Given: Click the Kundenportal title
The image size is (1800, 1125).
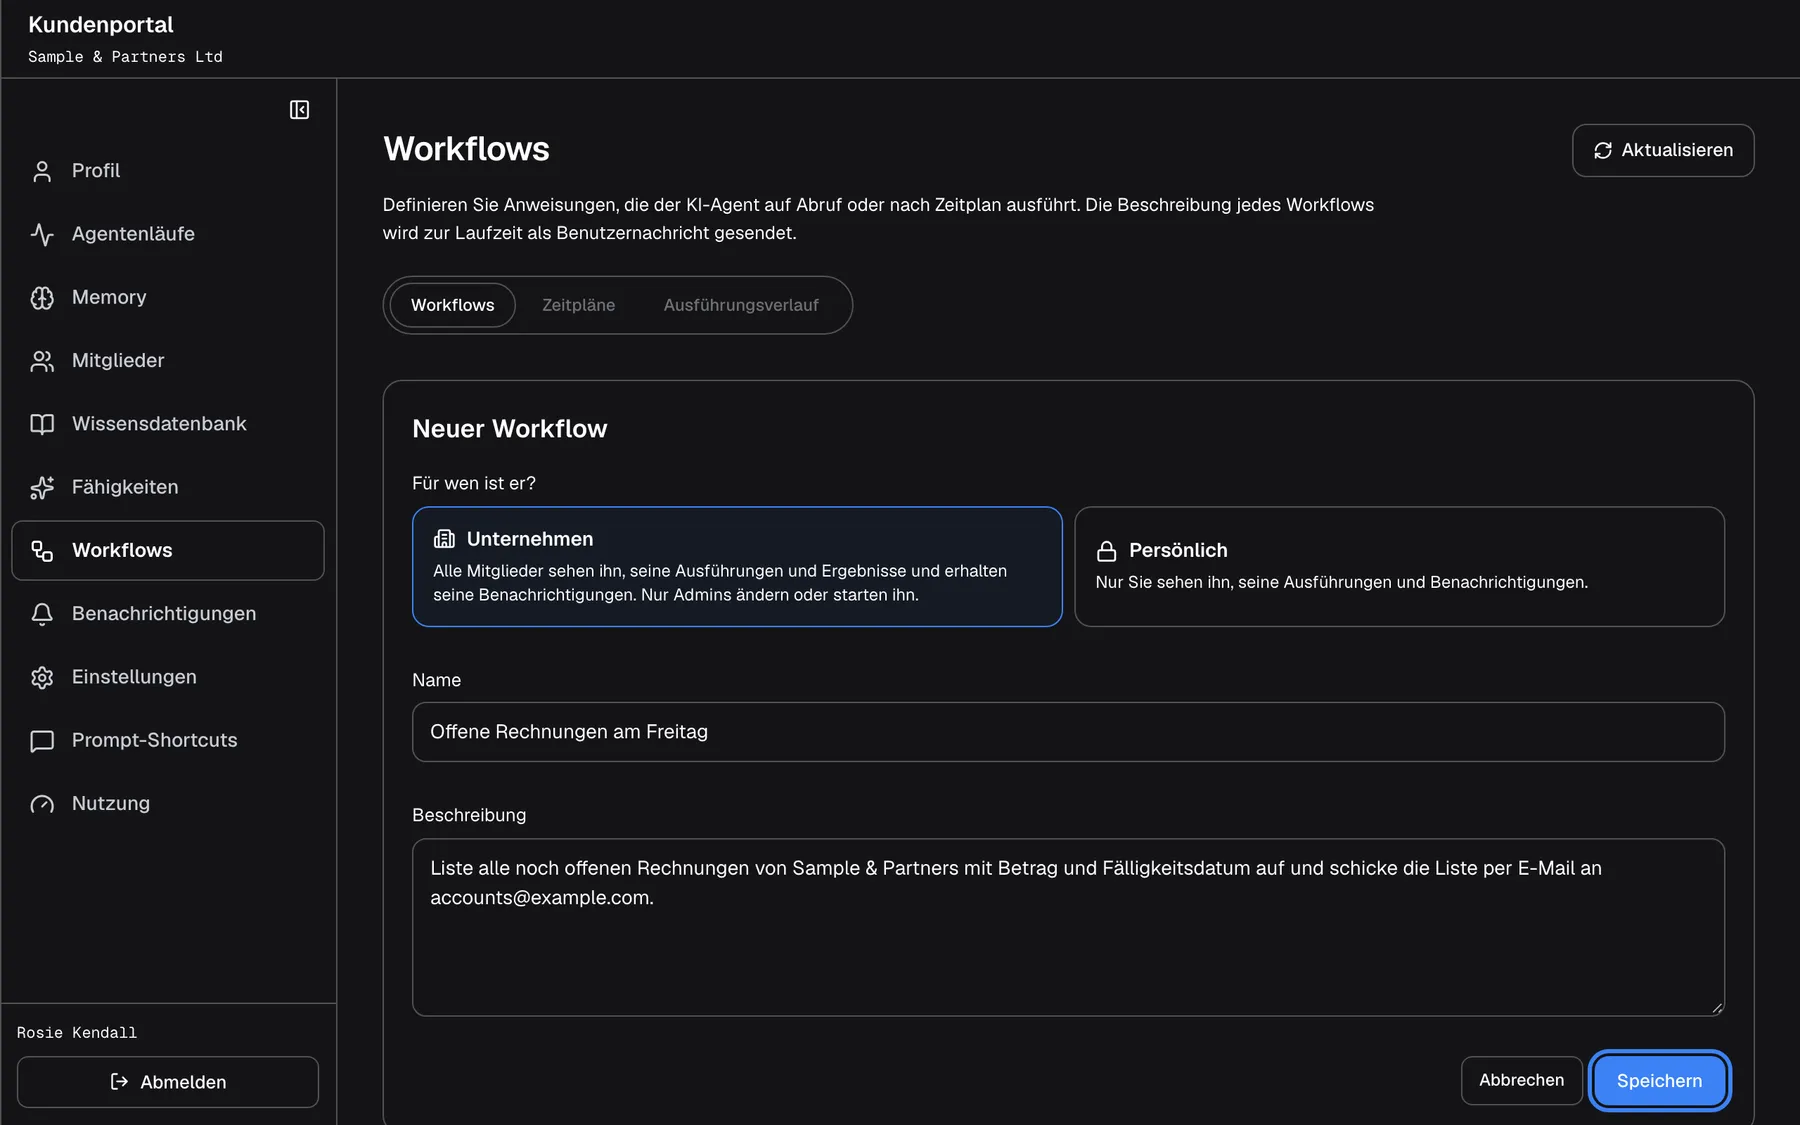Looking at the screenshot, I should pyautogui.click(x=101, y=25).
